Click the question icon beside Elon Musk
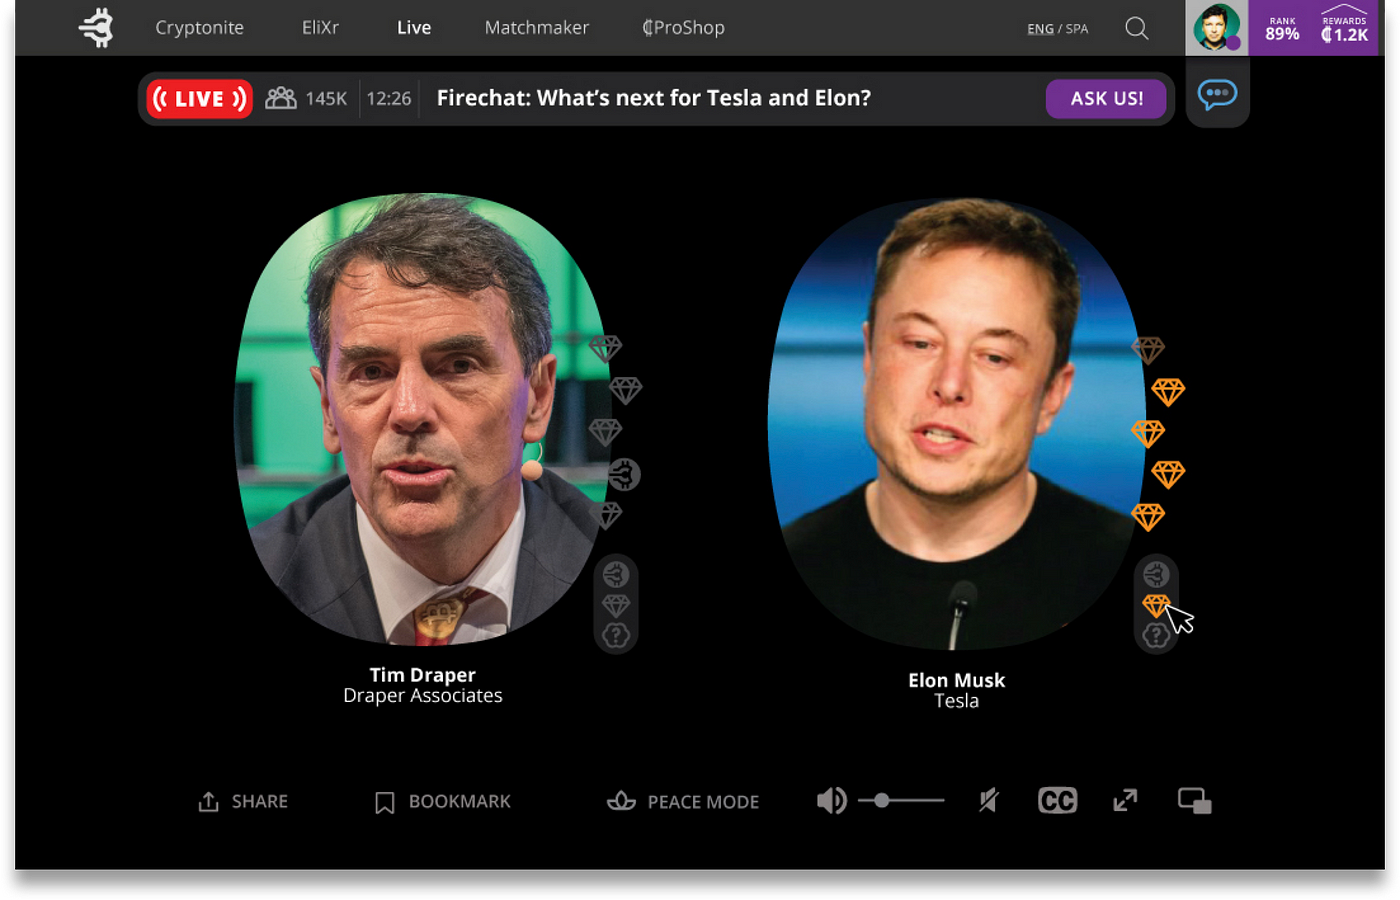The height and width of the screenshot is (900, 1400). 1156,636
